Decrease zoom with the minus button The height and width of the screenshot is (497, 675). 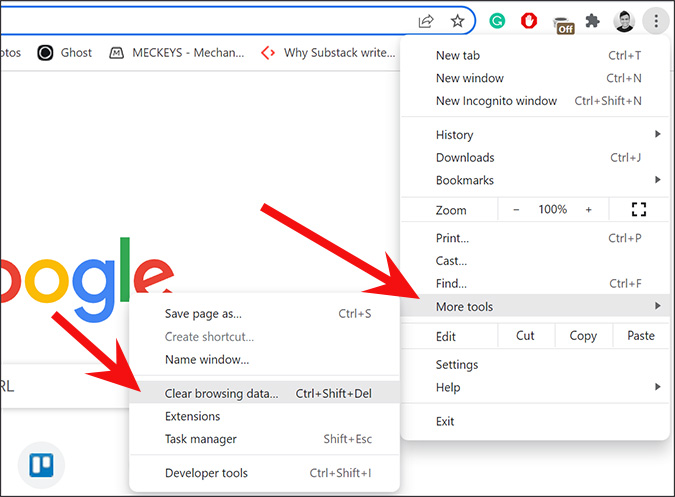tap(516, 210)
